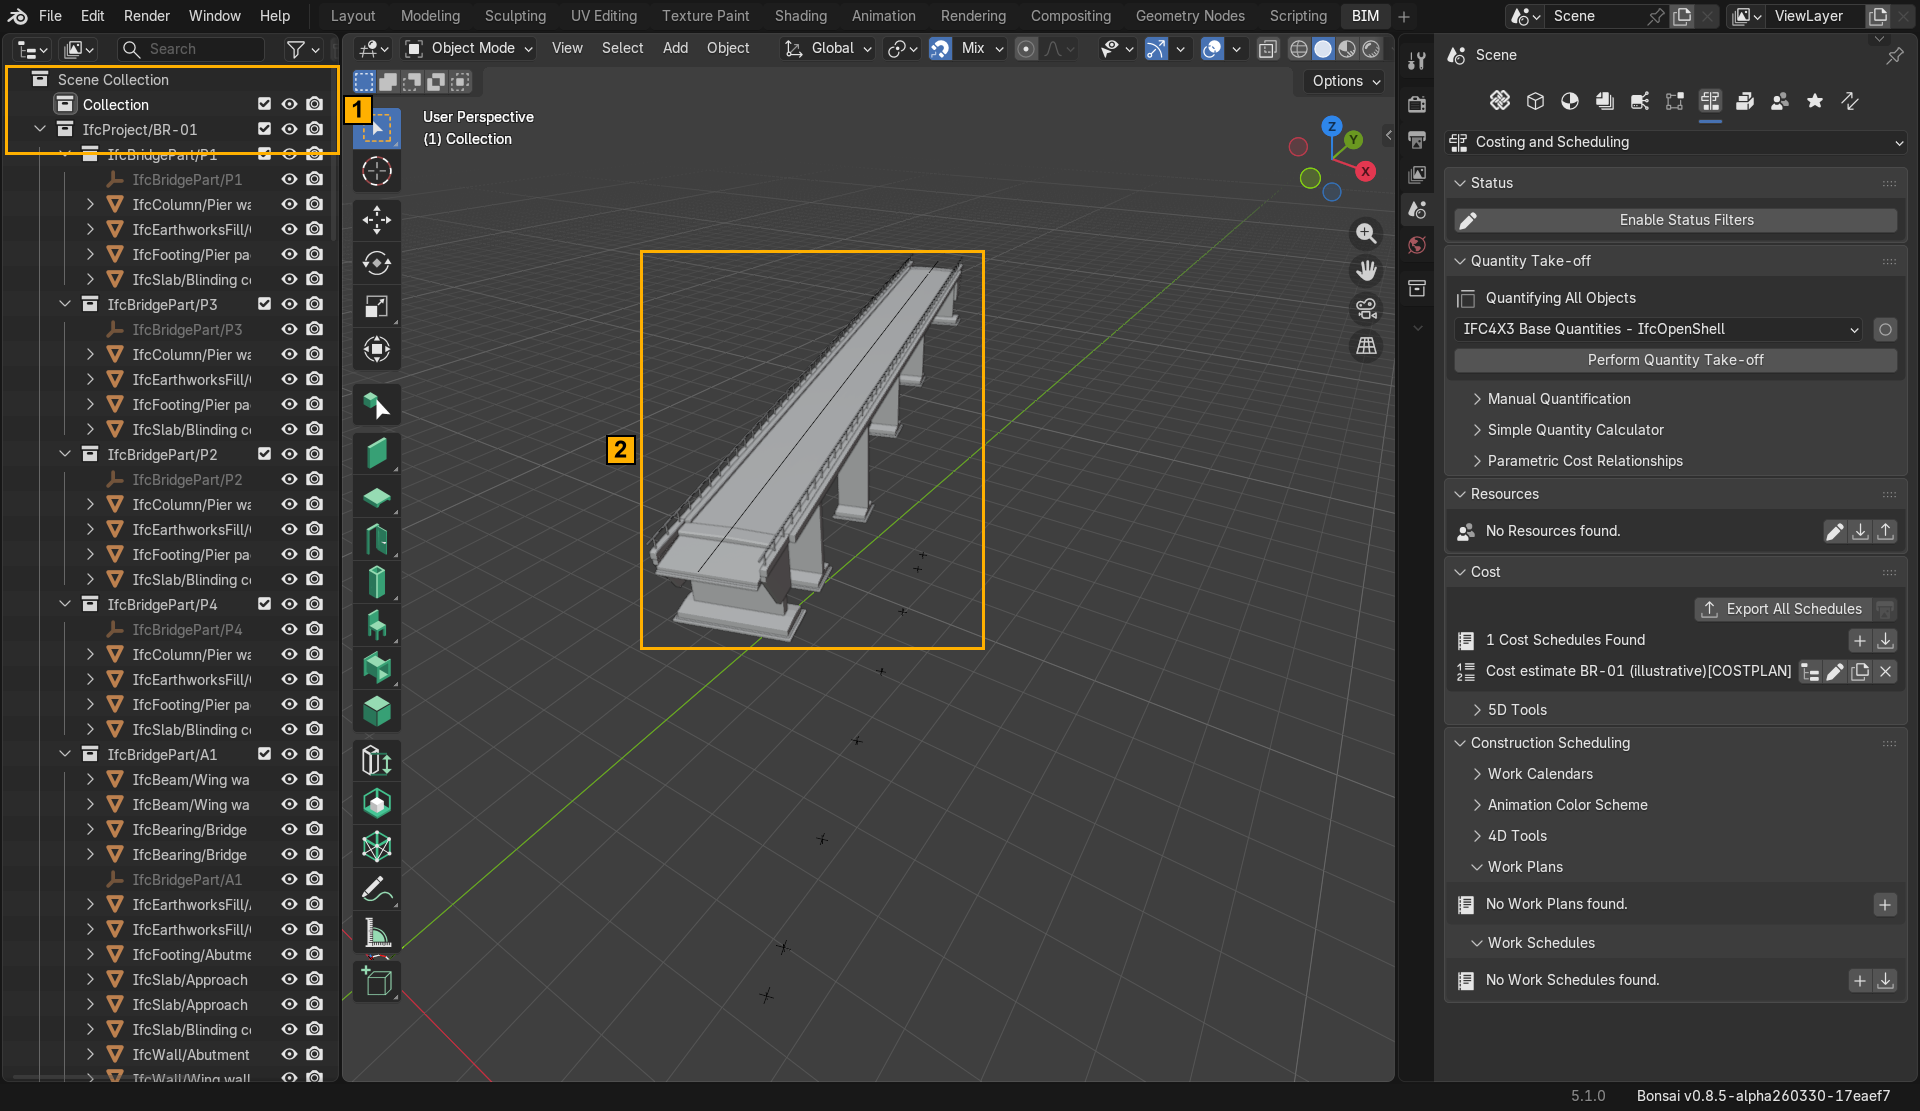
Task: Click the red X axis gizmo ball
Action: [1365, 172]
